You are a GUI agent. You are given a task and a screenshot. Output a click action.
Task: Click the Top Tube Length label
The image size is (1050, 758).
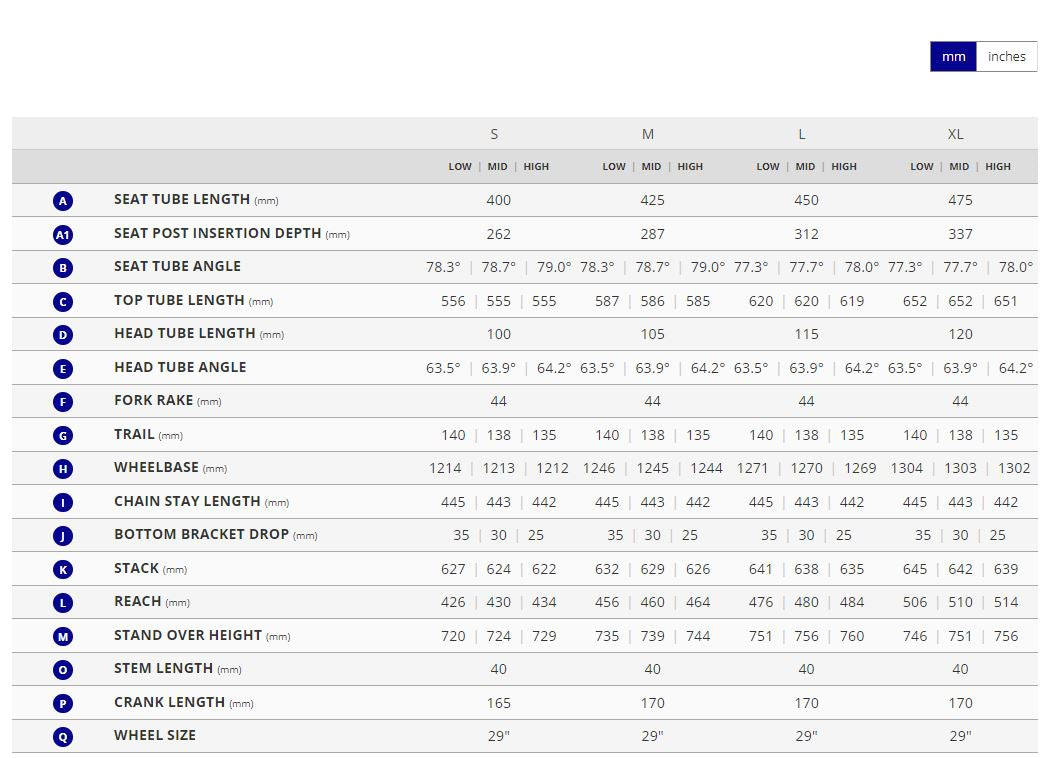(x=179, y=300)
